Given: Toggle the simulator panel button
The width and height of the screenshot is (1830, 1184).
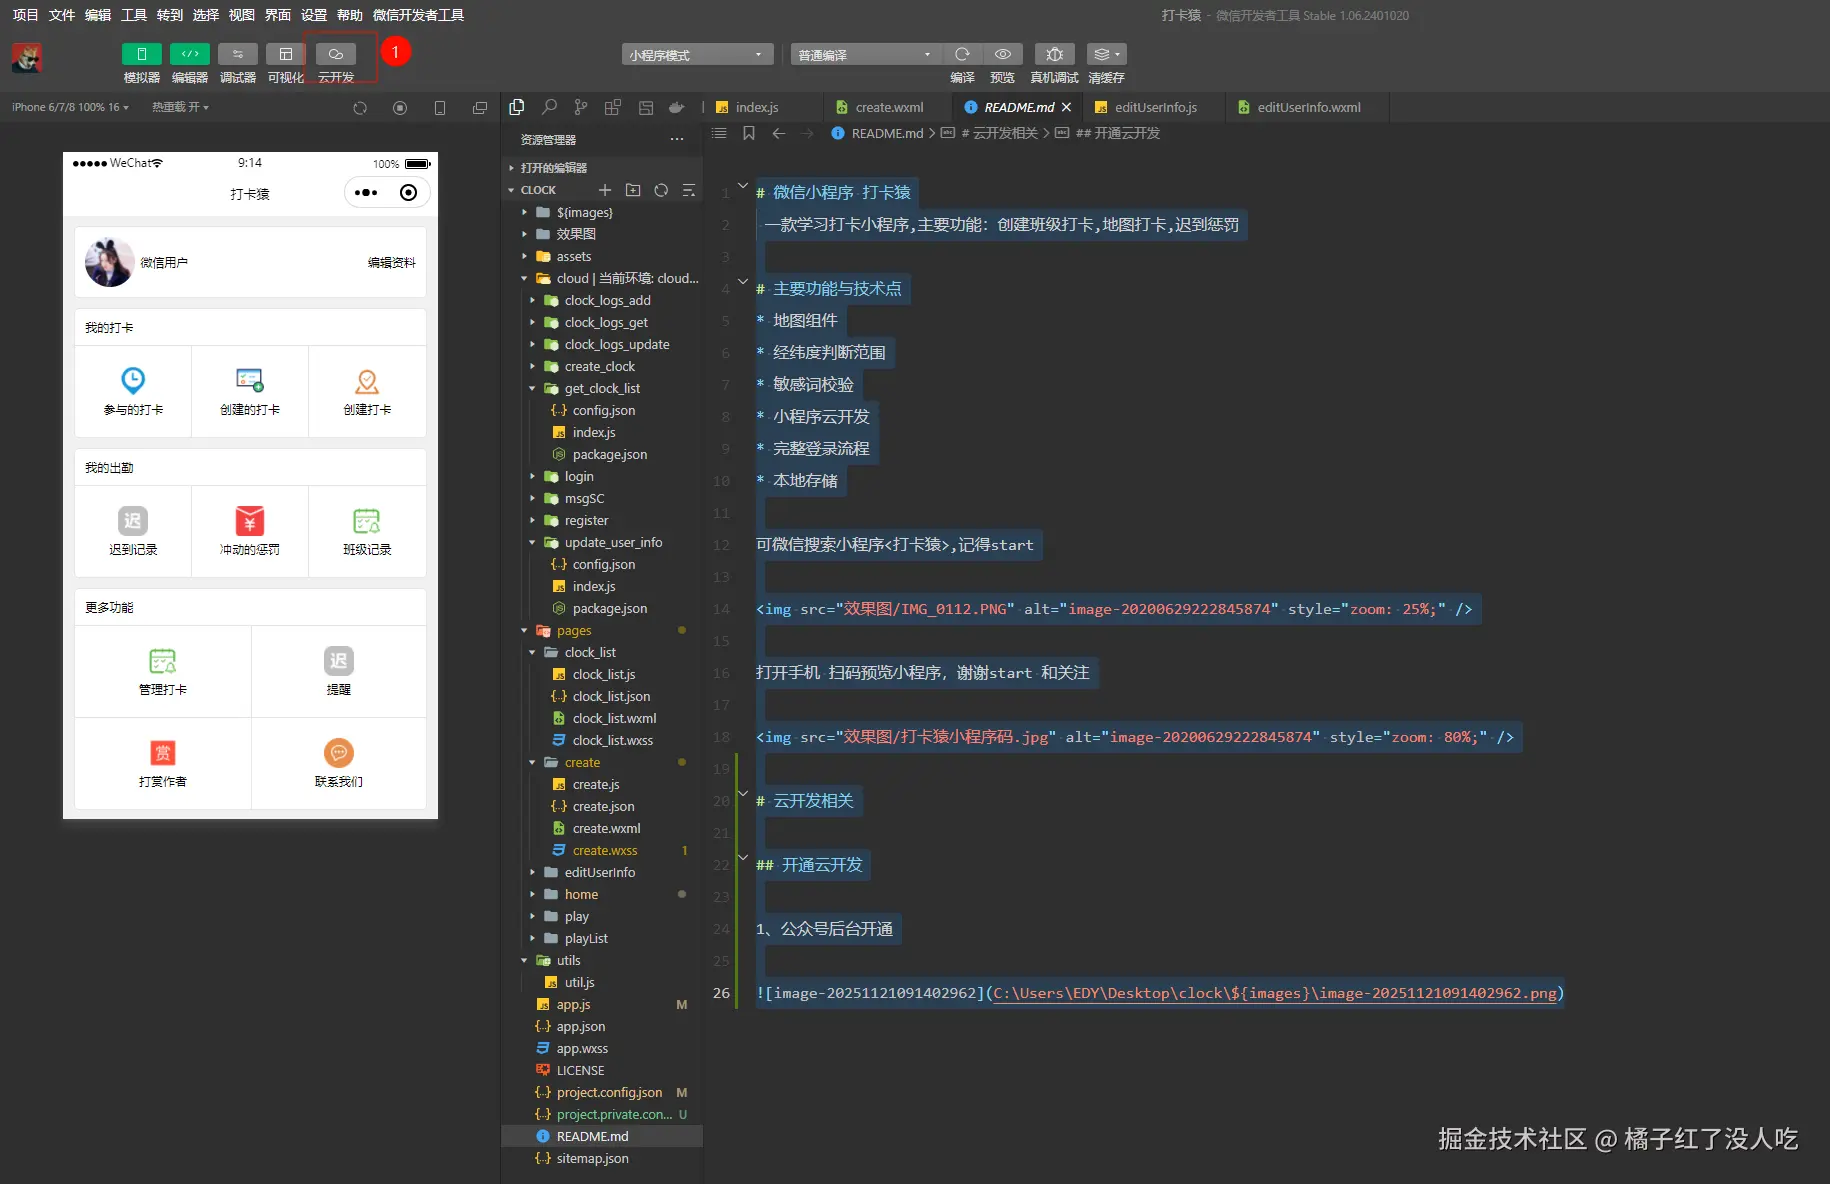Looking at the screenshot, I should point(141,54).
